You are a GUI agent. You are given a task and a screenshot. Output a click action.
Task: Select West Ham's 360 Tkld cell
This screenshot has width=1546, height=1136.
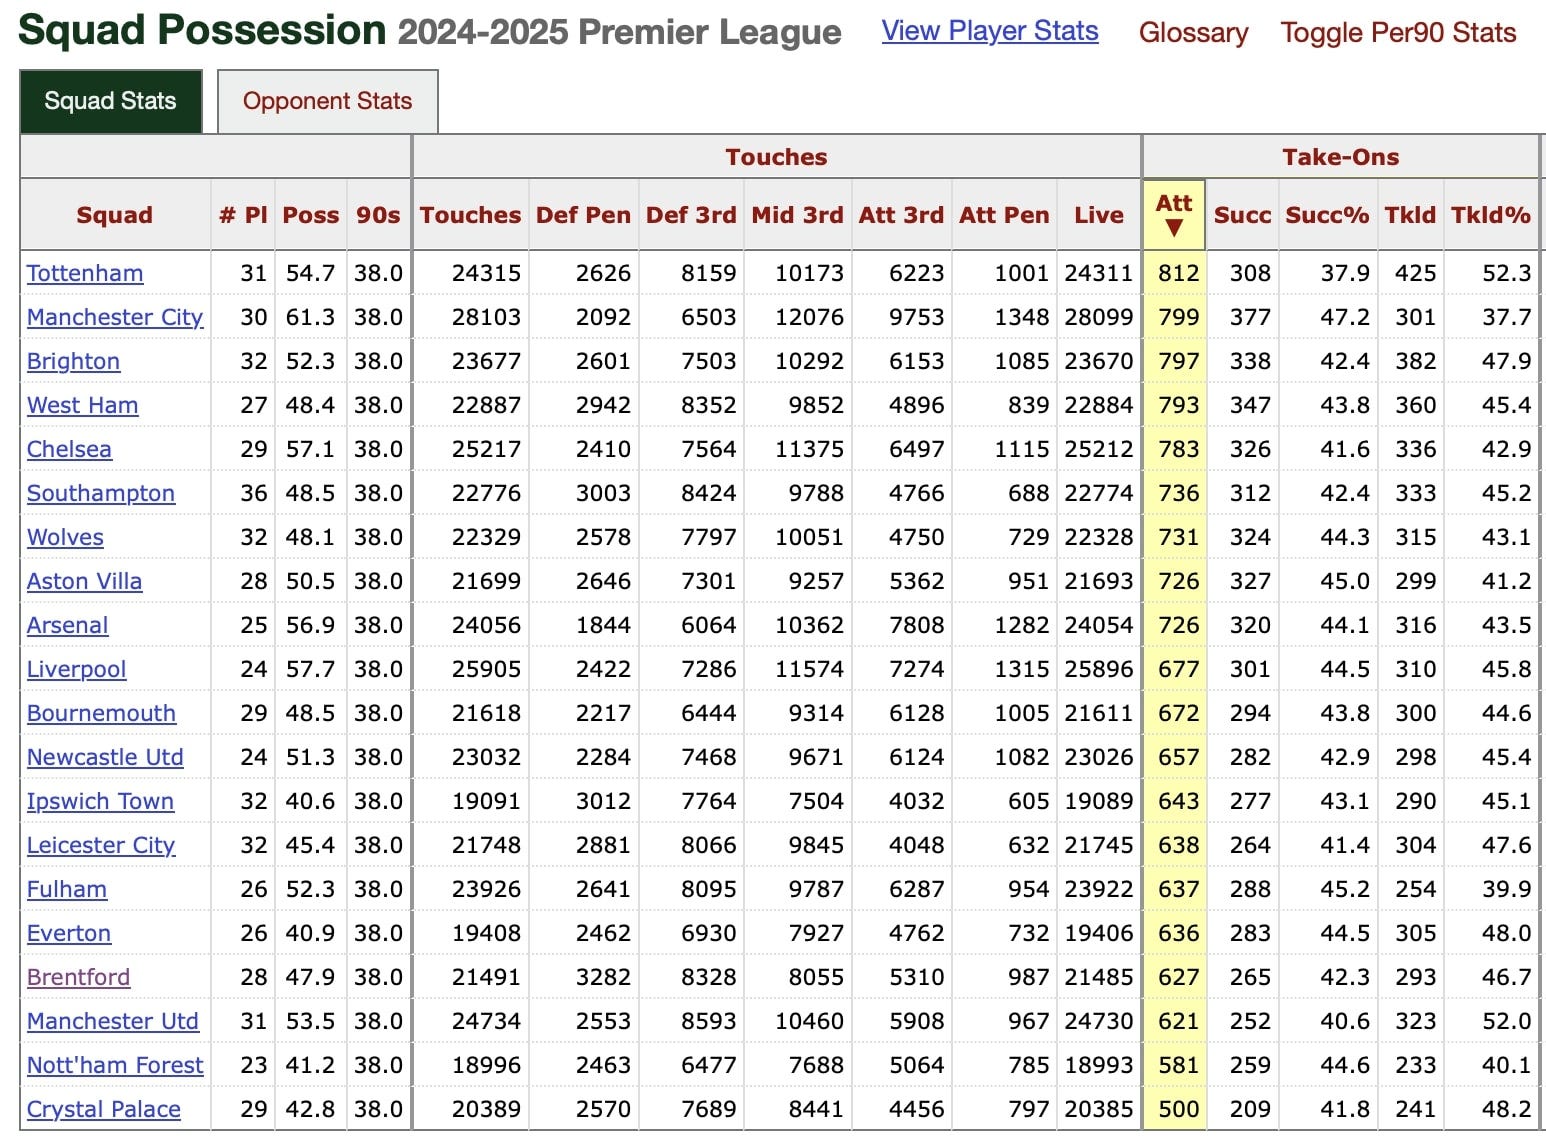coord(1410,405)
